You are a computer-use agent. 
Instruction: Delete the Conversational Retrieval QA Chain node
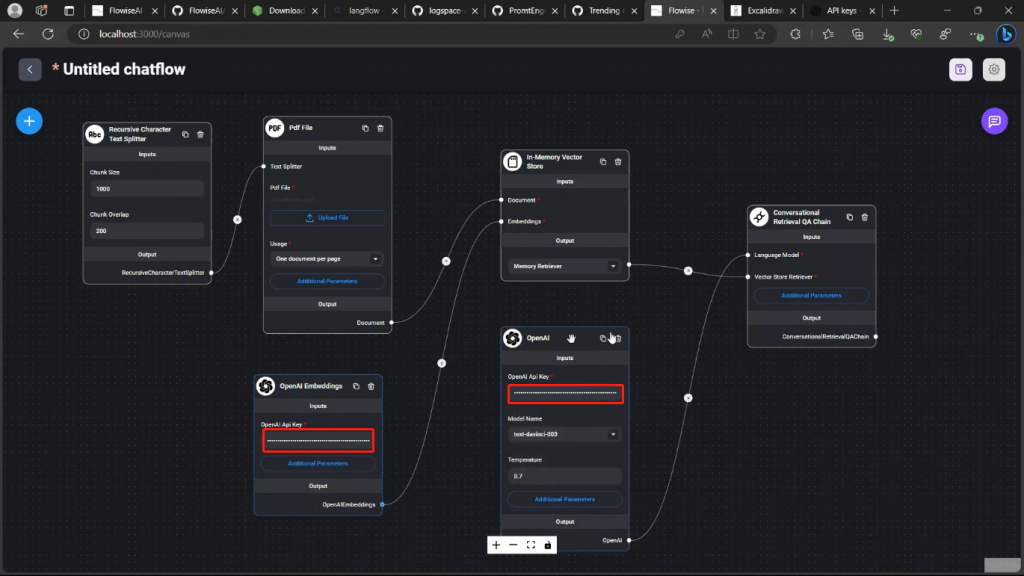[865, 217]
